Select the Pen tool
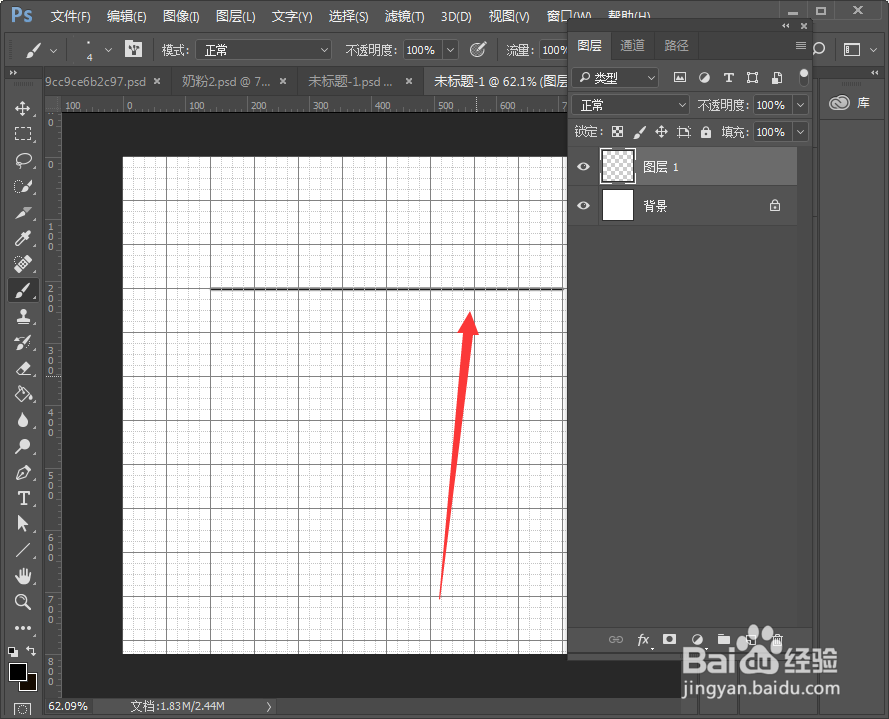Screen dimensions: 889x719 pos(23,472)
